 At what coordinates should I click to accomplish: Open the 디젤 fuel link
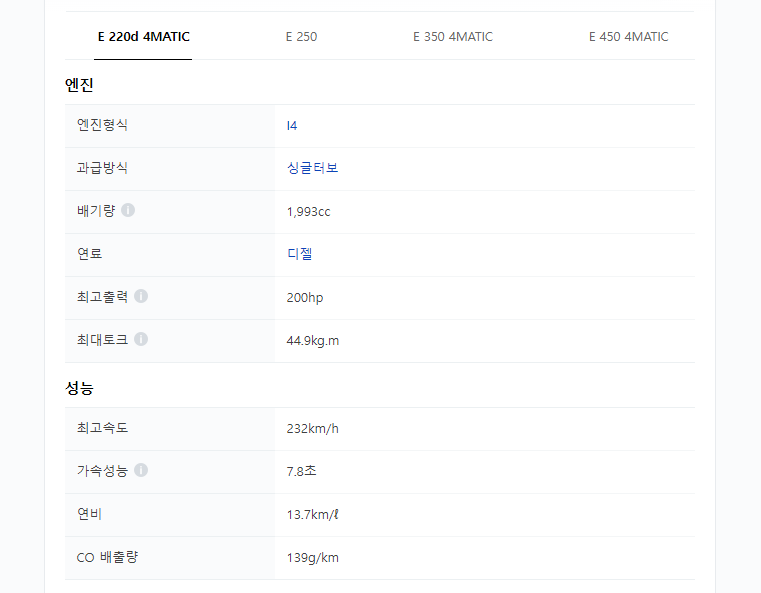click(299, 254)
